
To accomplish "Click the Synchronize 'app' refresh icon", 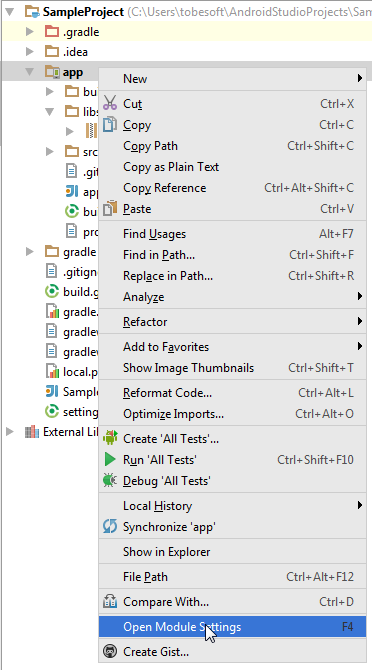I will click(x=110, y=526).
